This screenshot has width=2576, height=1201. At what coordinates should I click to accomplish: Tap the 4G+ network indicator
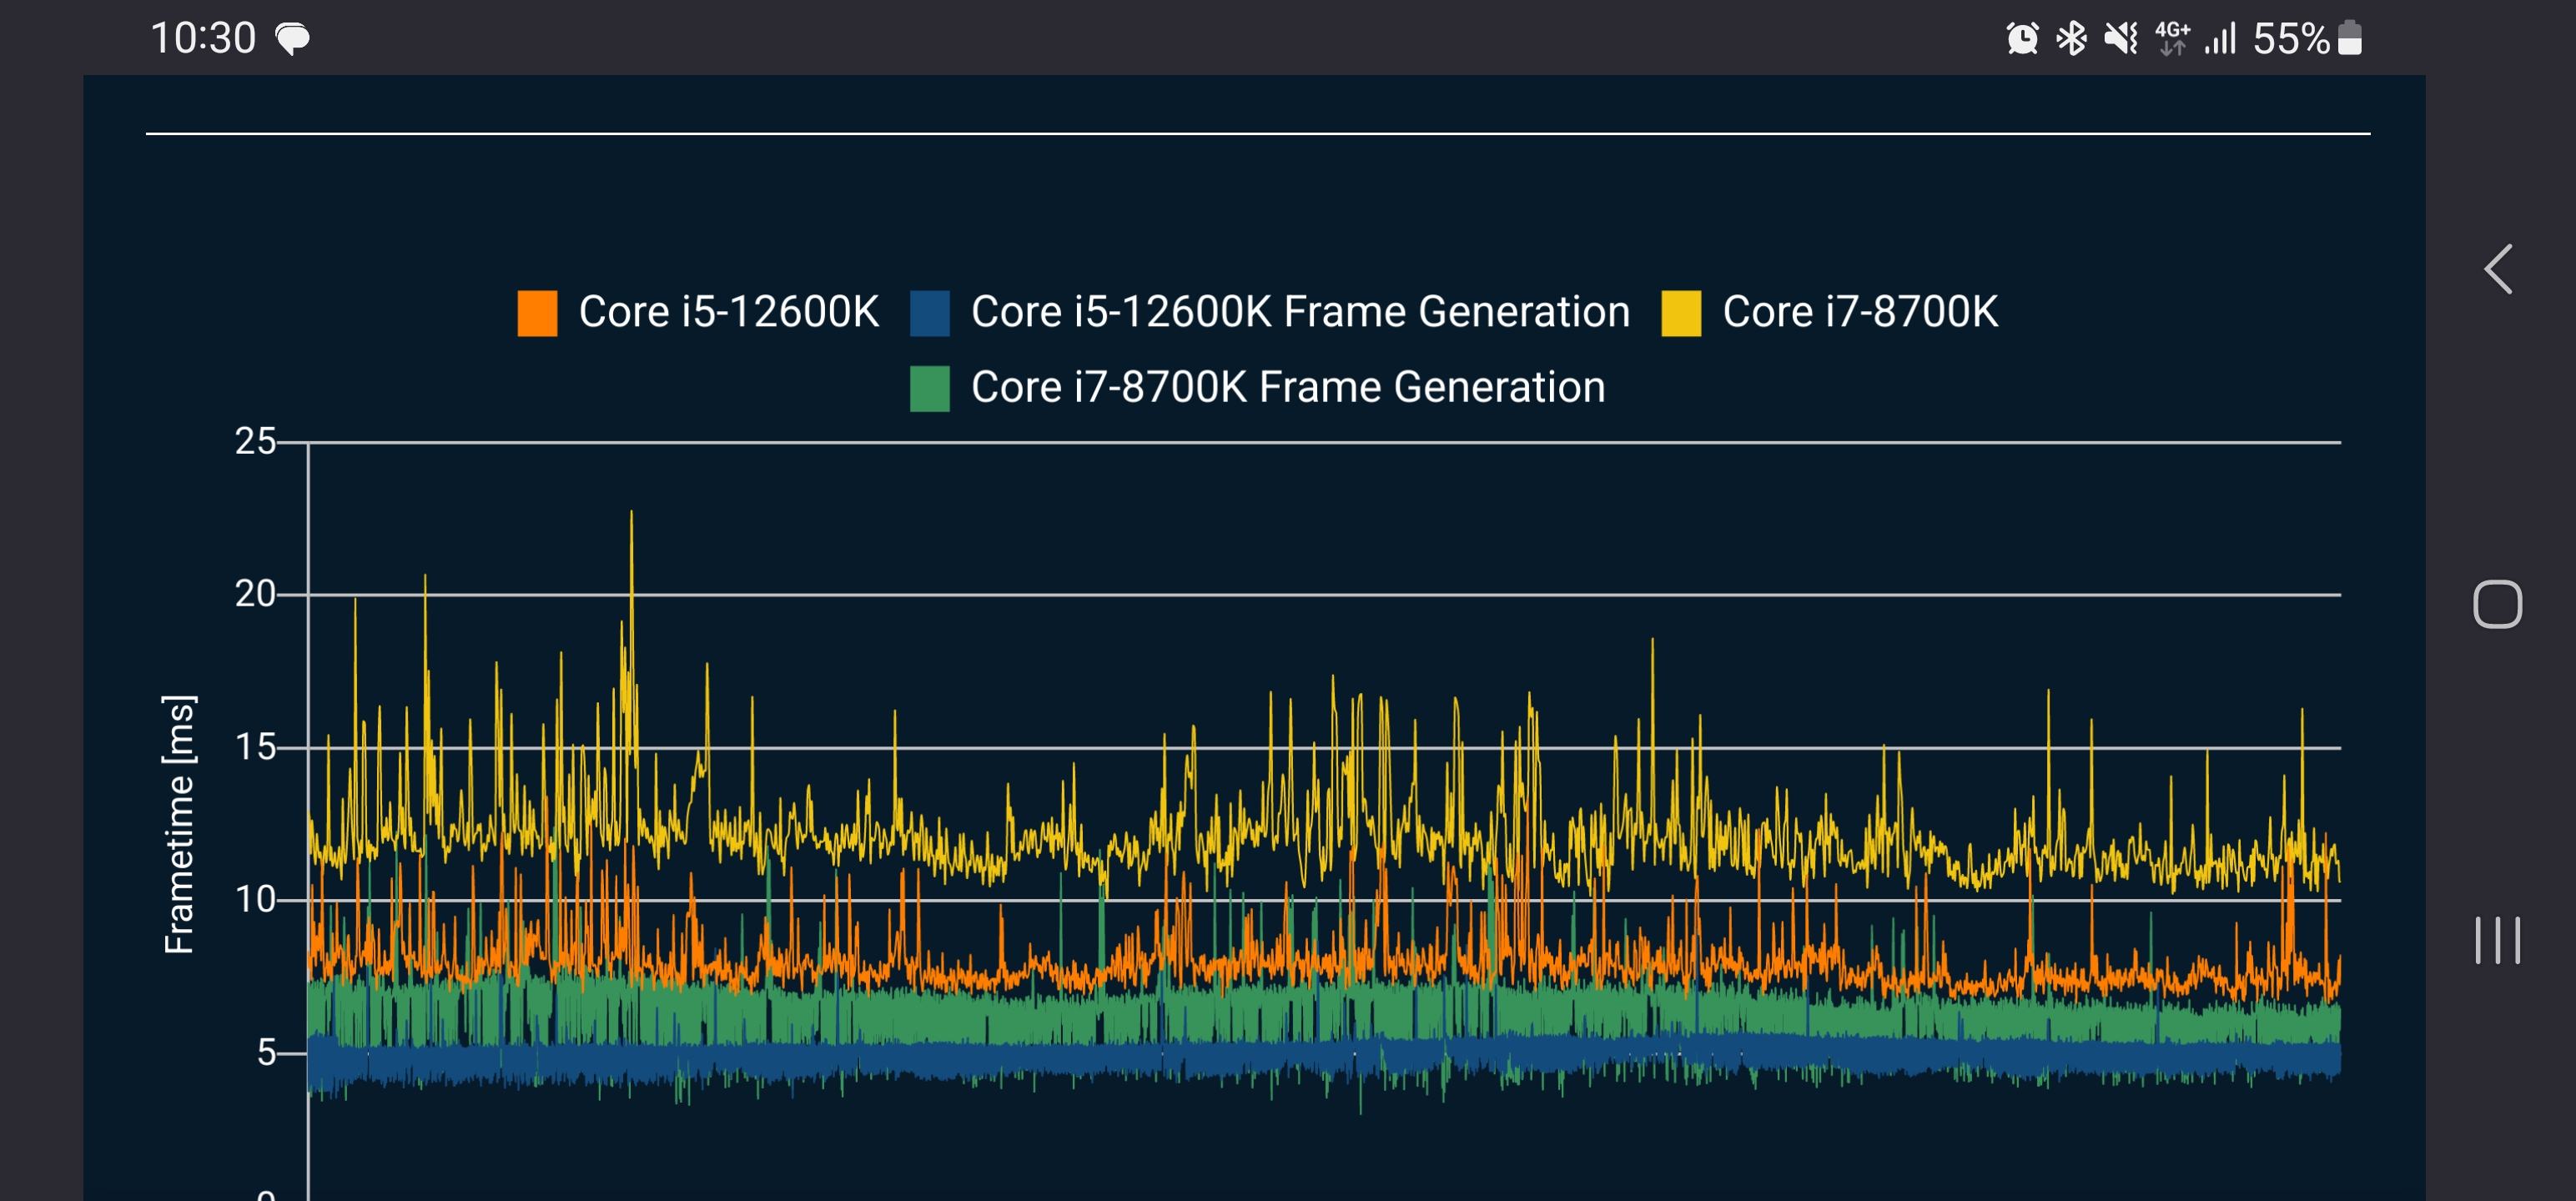(2172, 39)
